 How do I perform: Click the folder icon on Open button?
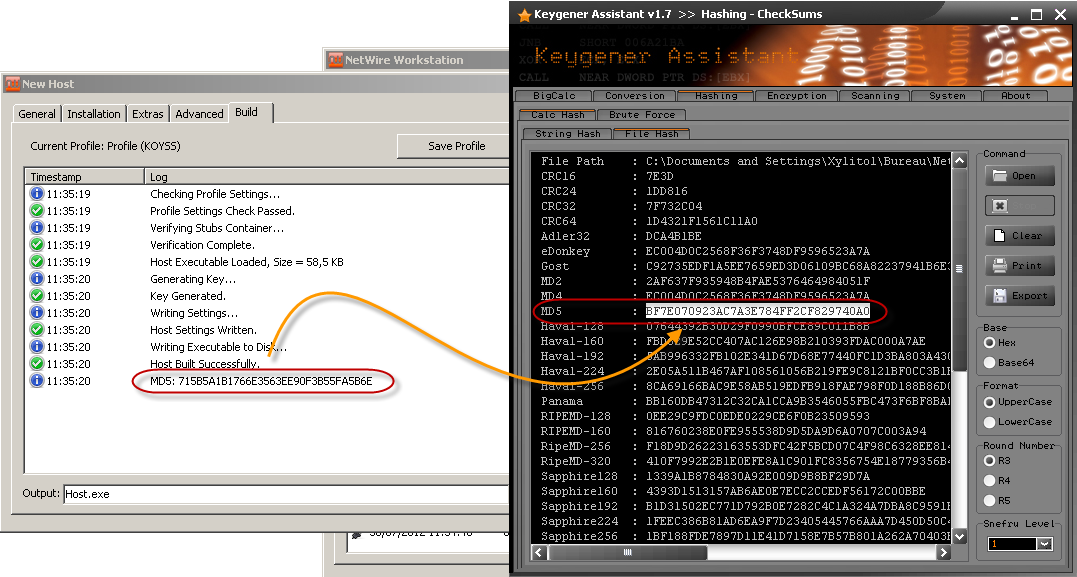999,176
